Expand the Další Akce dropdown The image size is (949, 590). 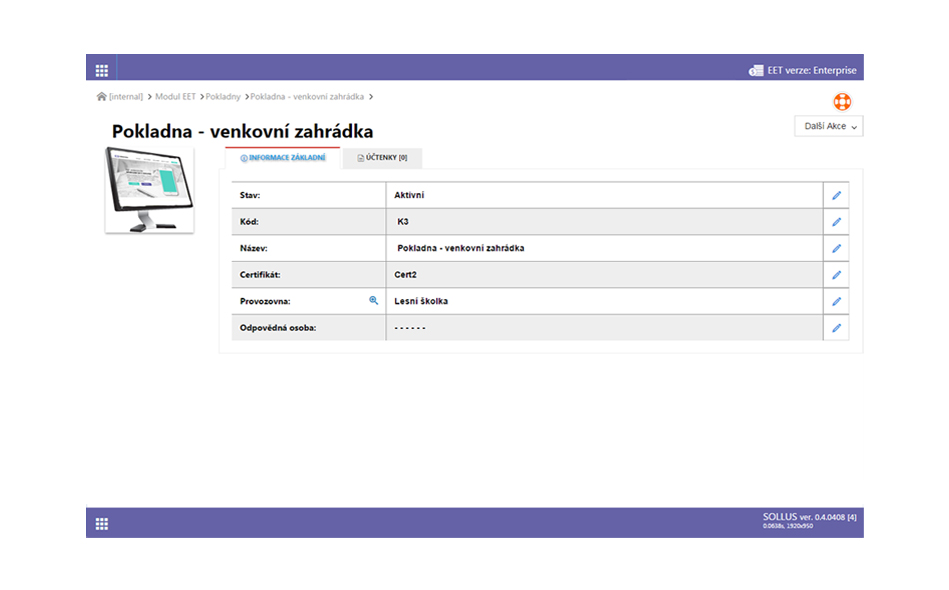coord(828,127)
